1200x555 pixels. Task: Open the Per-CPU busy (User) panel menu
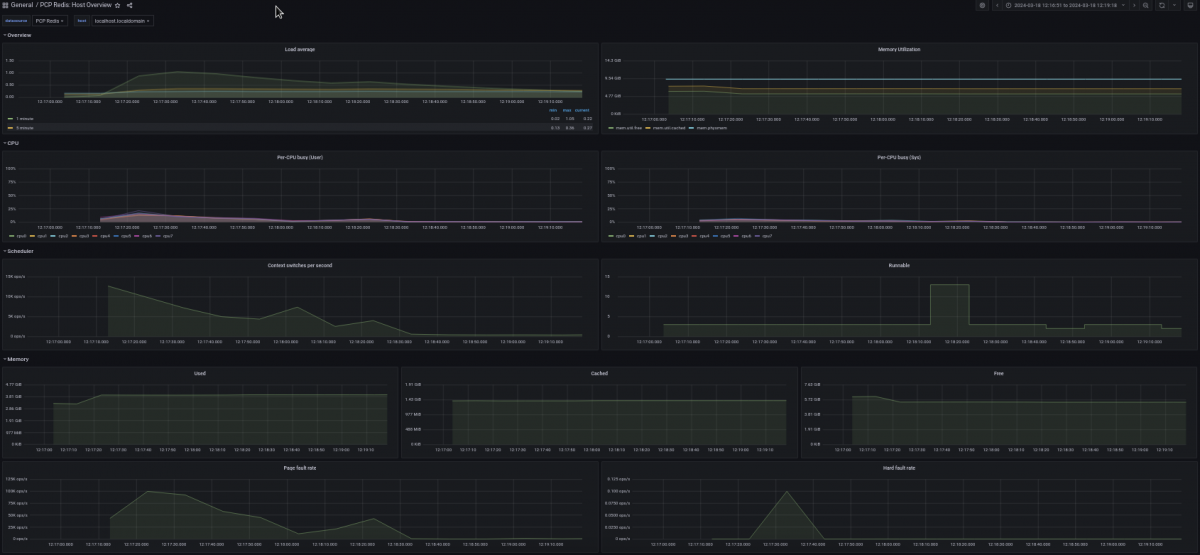[299, 157]
